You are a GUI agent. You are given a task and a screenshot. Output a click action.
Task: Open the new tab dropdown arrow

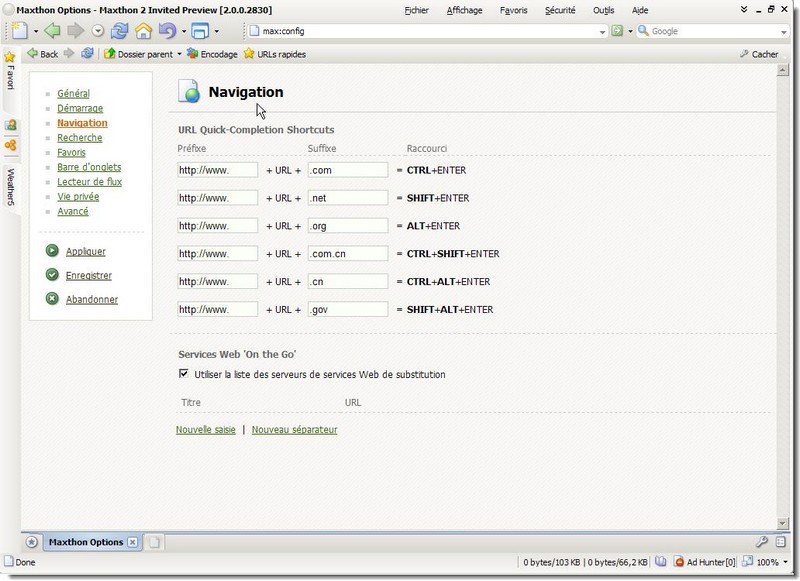36,32
